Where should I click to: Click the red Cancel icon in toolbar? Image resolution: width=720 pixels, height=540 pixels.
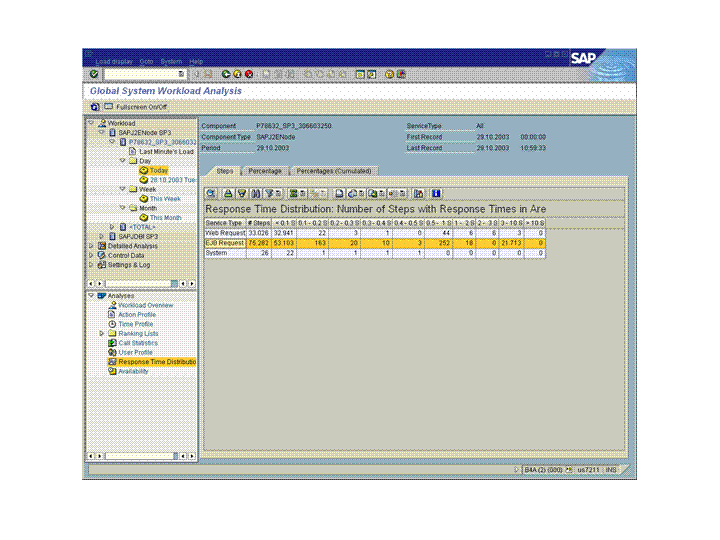pos(248,74)
